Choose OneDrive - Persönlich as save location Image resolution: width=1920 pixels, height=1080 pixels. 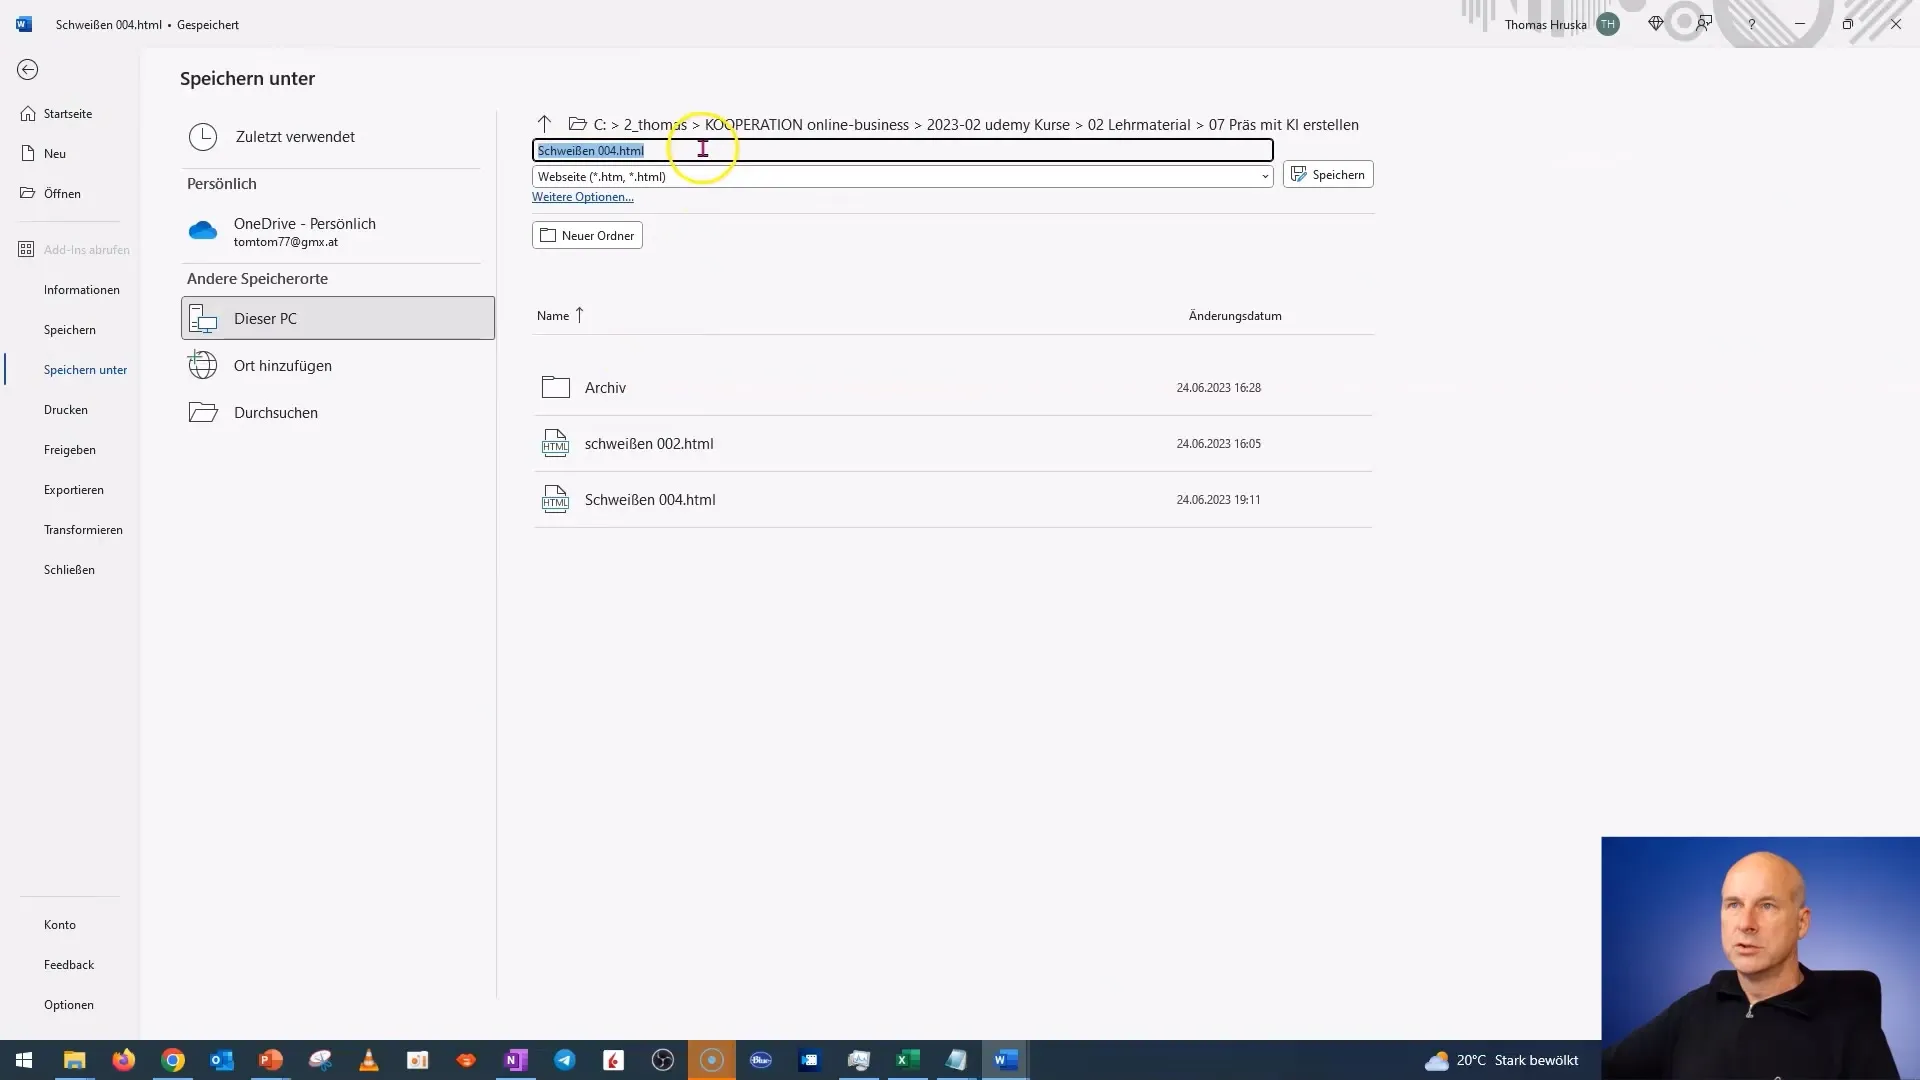pyautogui.click(x=337, y=232)
